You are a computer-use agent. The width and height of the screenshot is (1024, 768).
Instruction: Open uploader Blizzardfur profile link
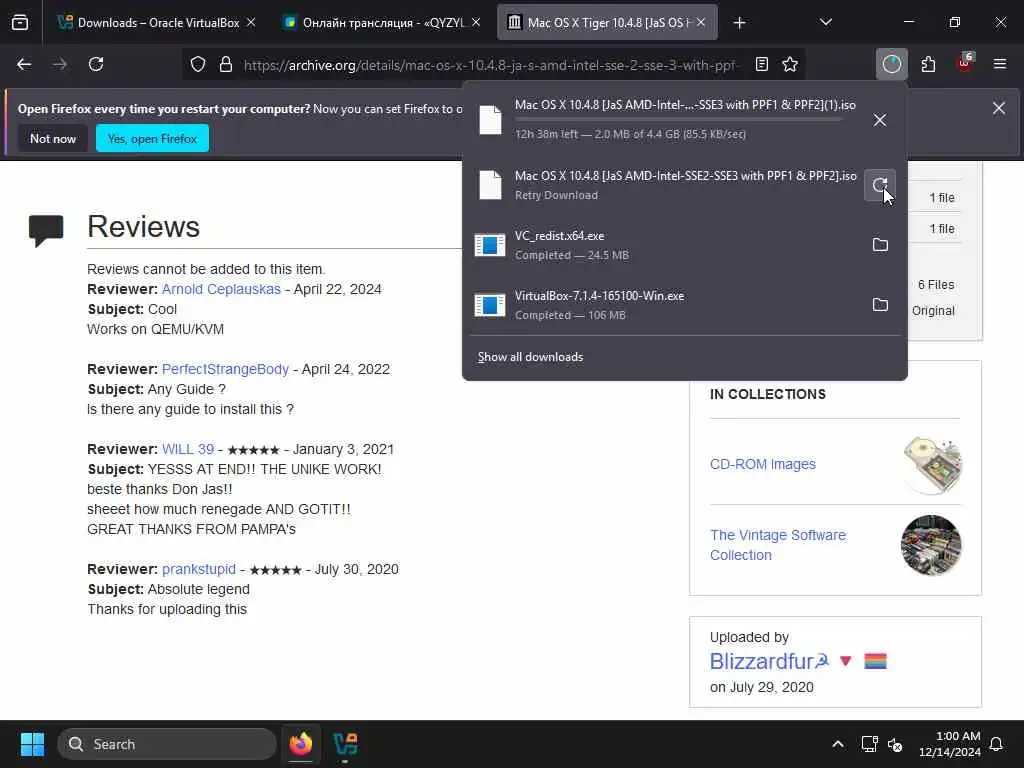pos(769,661)
